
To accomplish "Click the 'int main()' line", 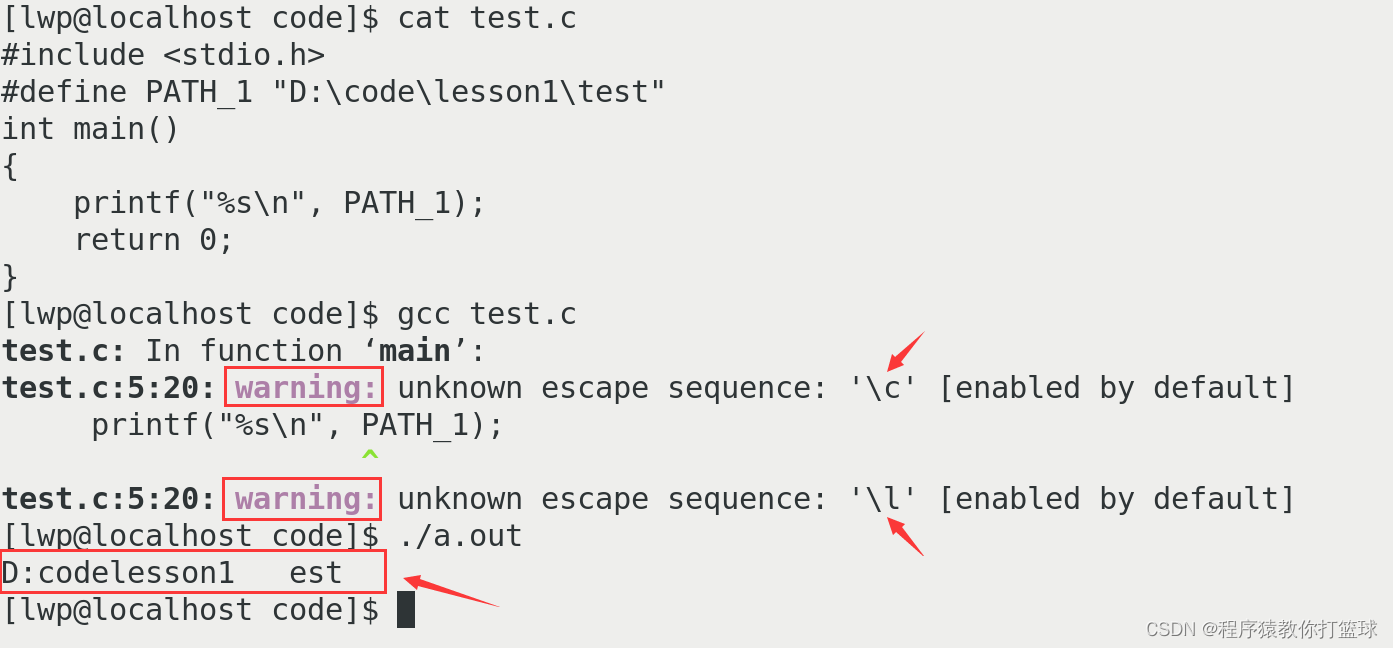I will (x=90, y=129).
